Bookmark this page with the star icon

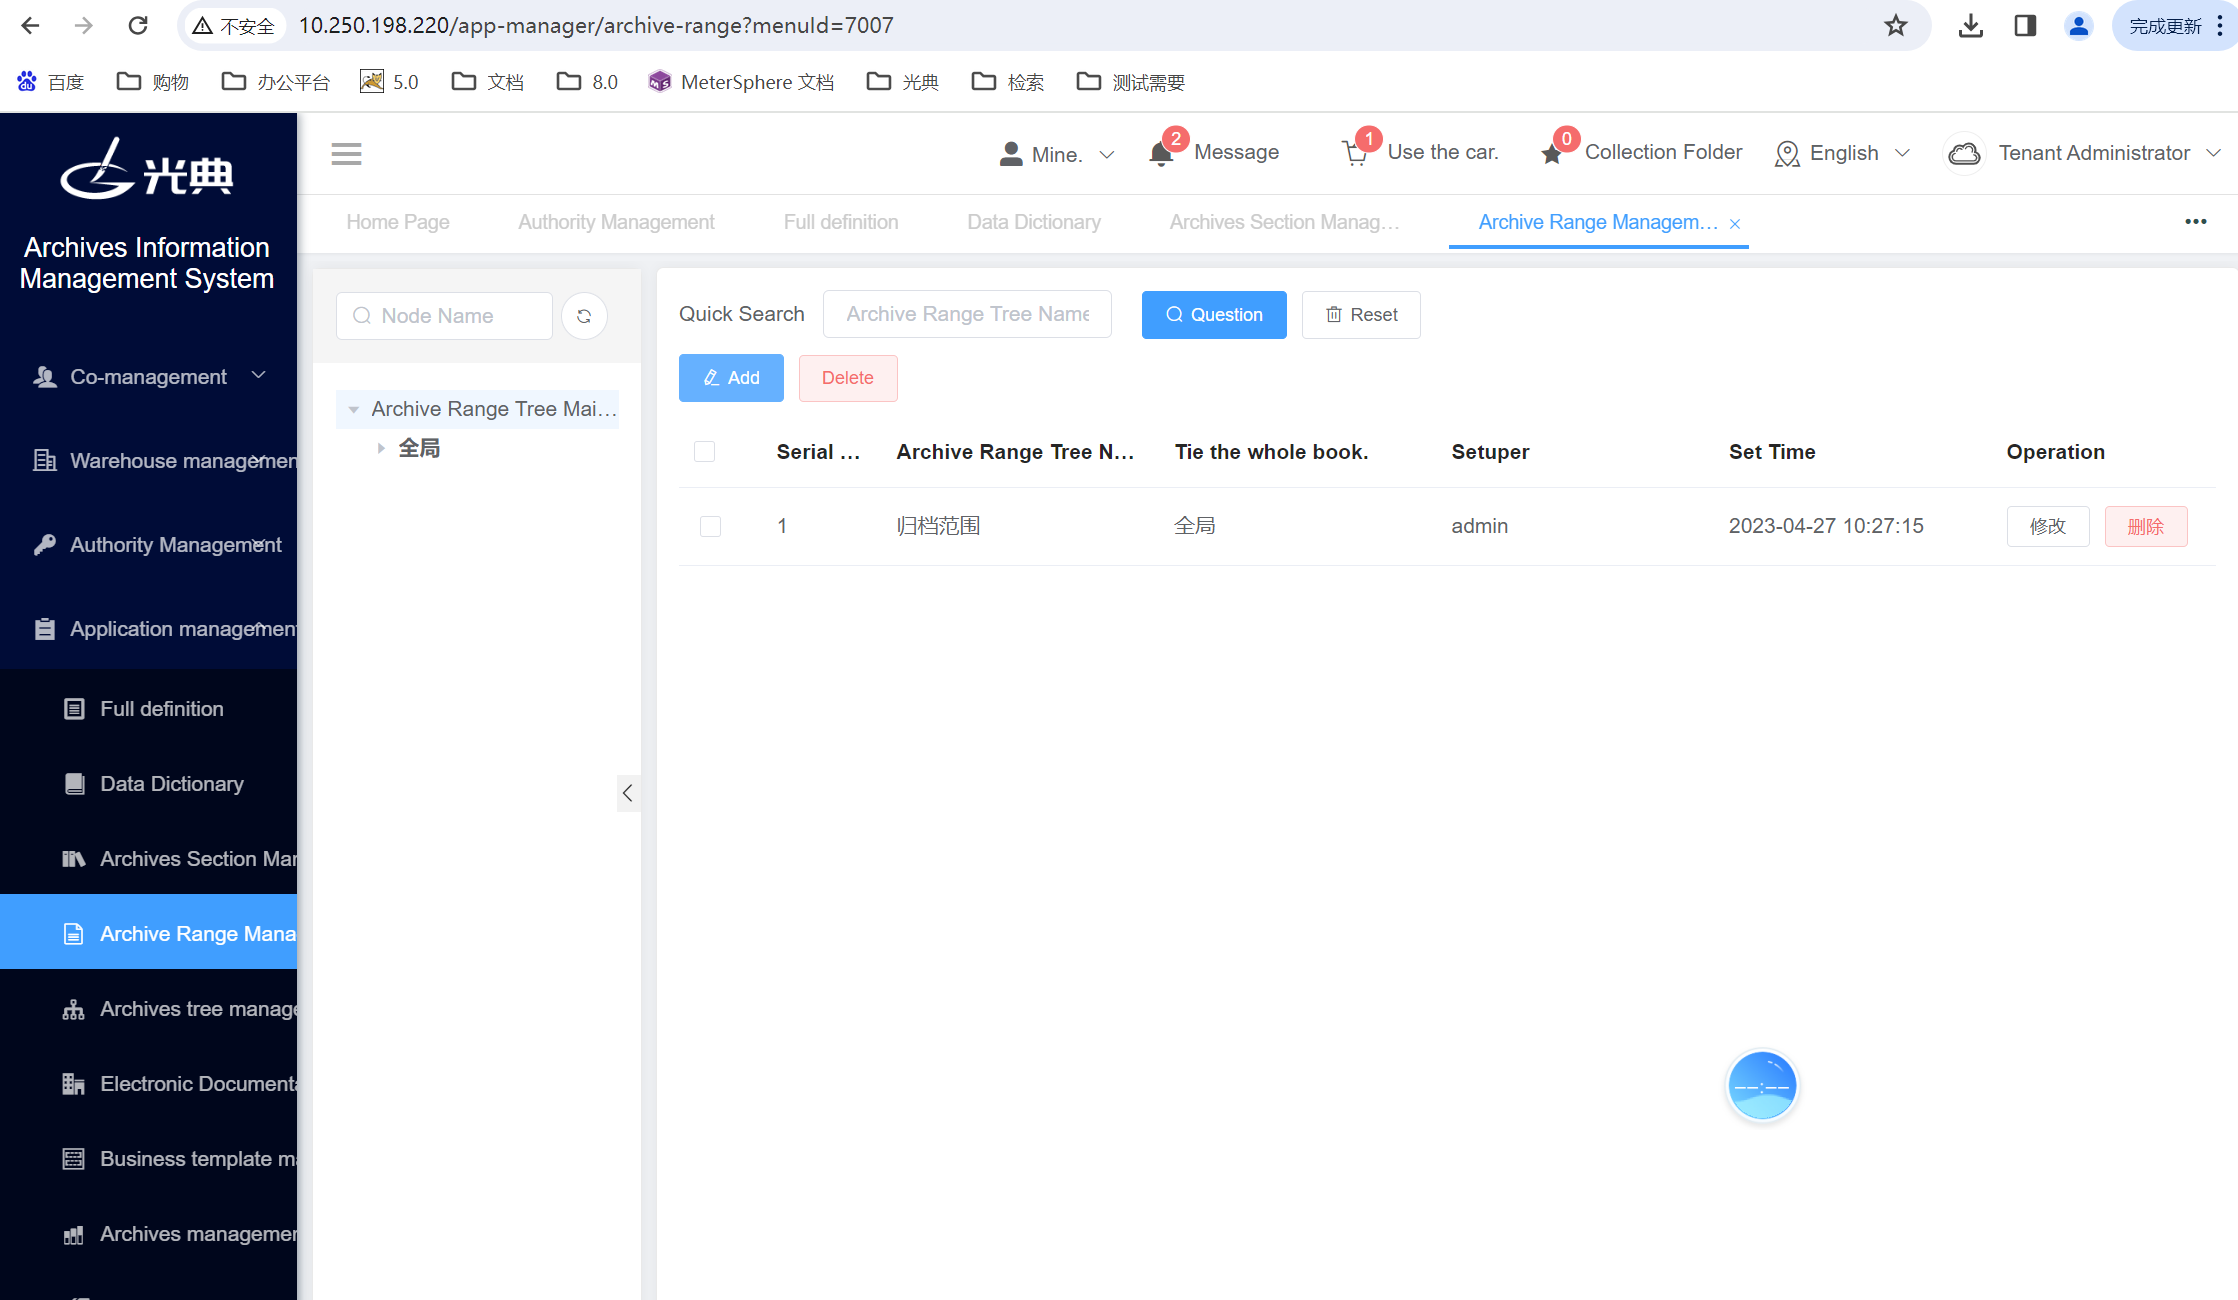click(1895, 26)
